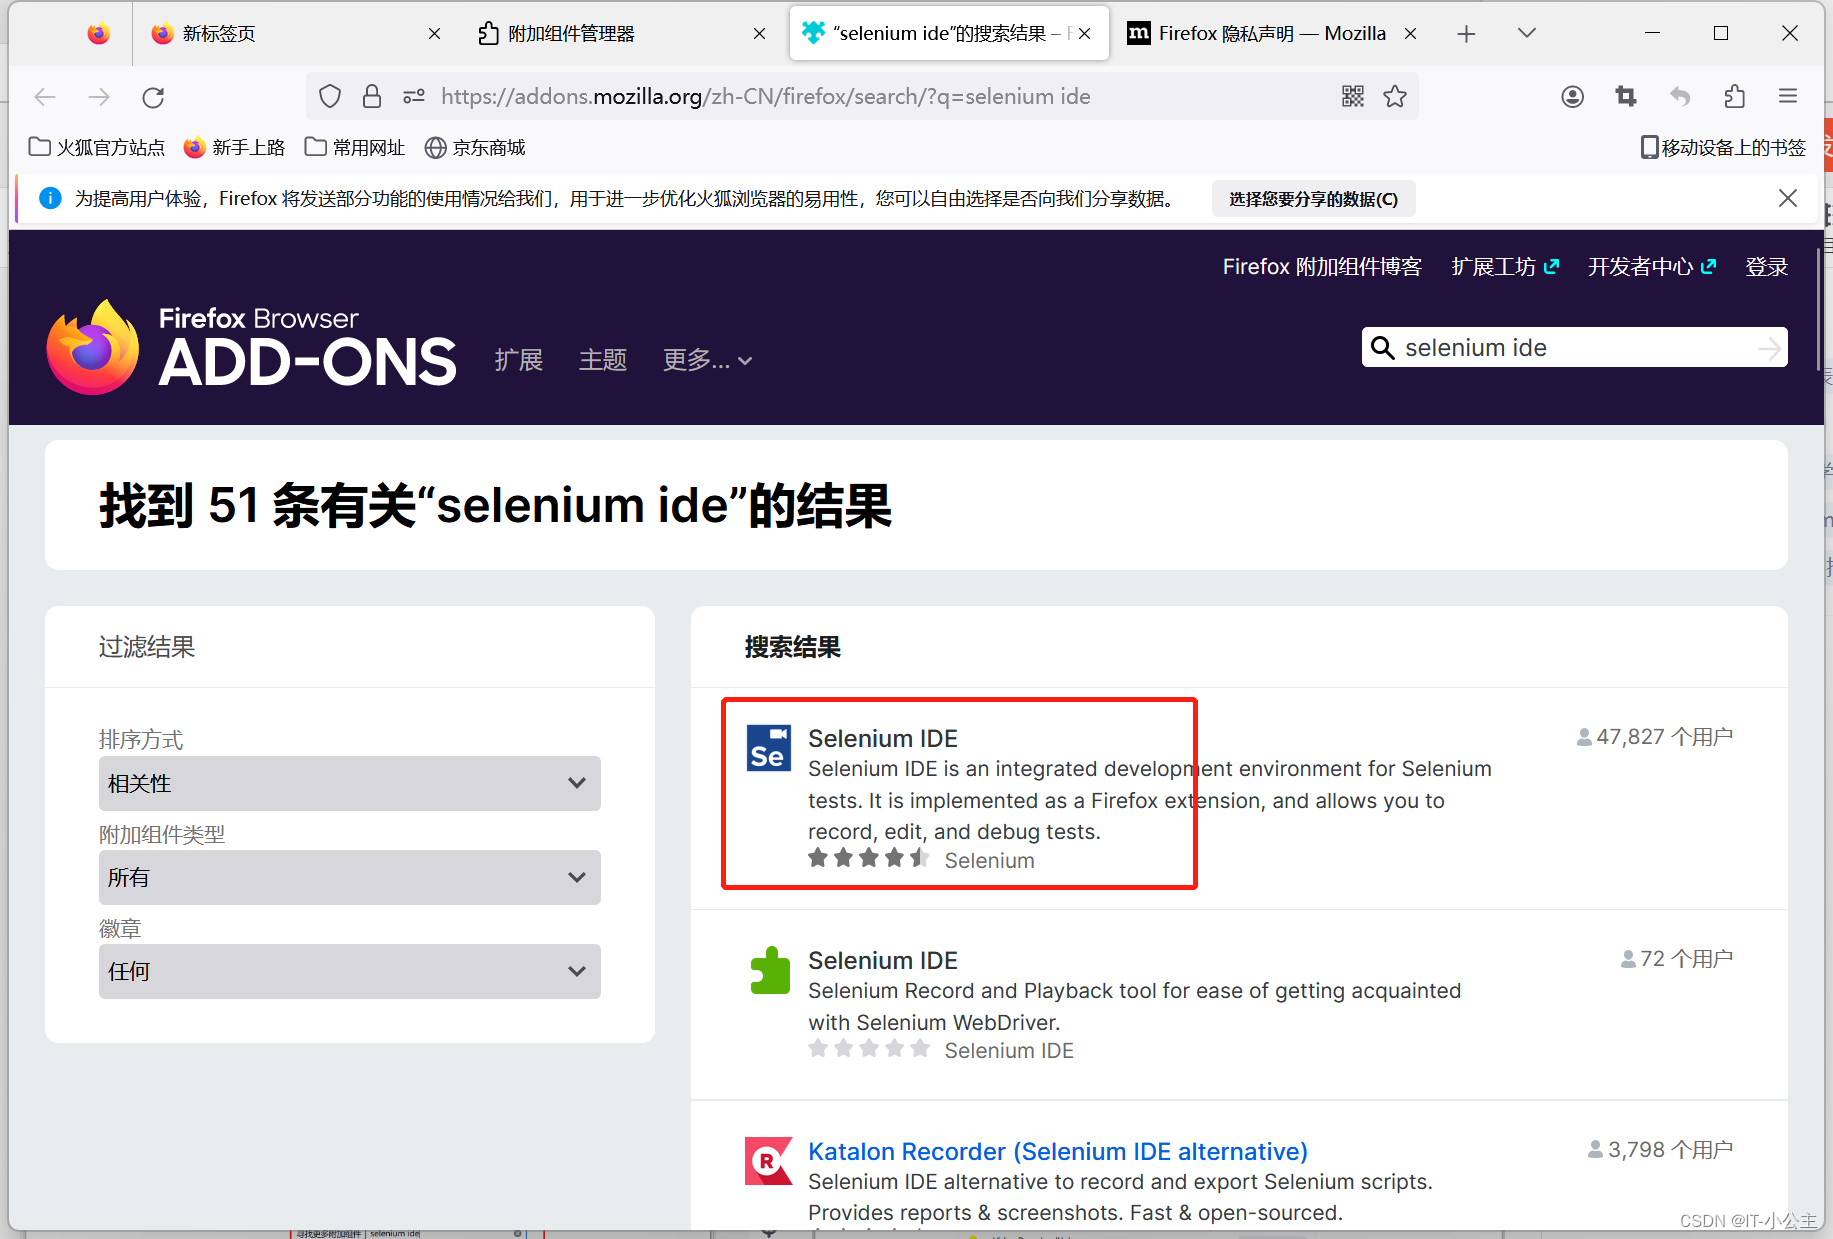The image size is (1833, 1239).
Task: Open the 徽章 dropdown showing 任何
Action: click(x=348, y=971)
